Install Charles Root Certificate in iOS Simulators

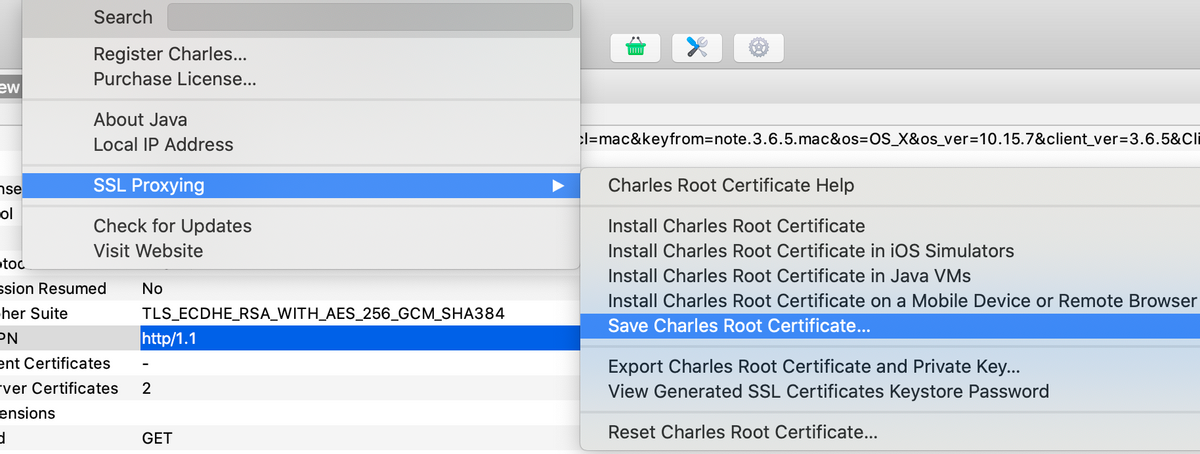tap(810, 251)
